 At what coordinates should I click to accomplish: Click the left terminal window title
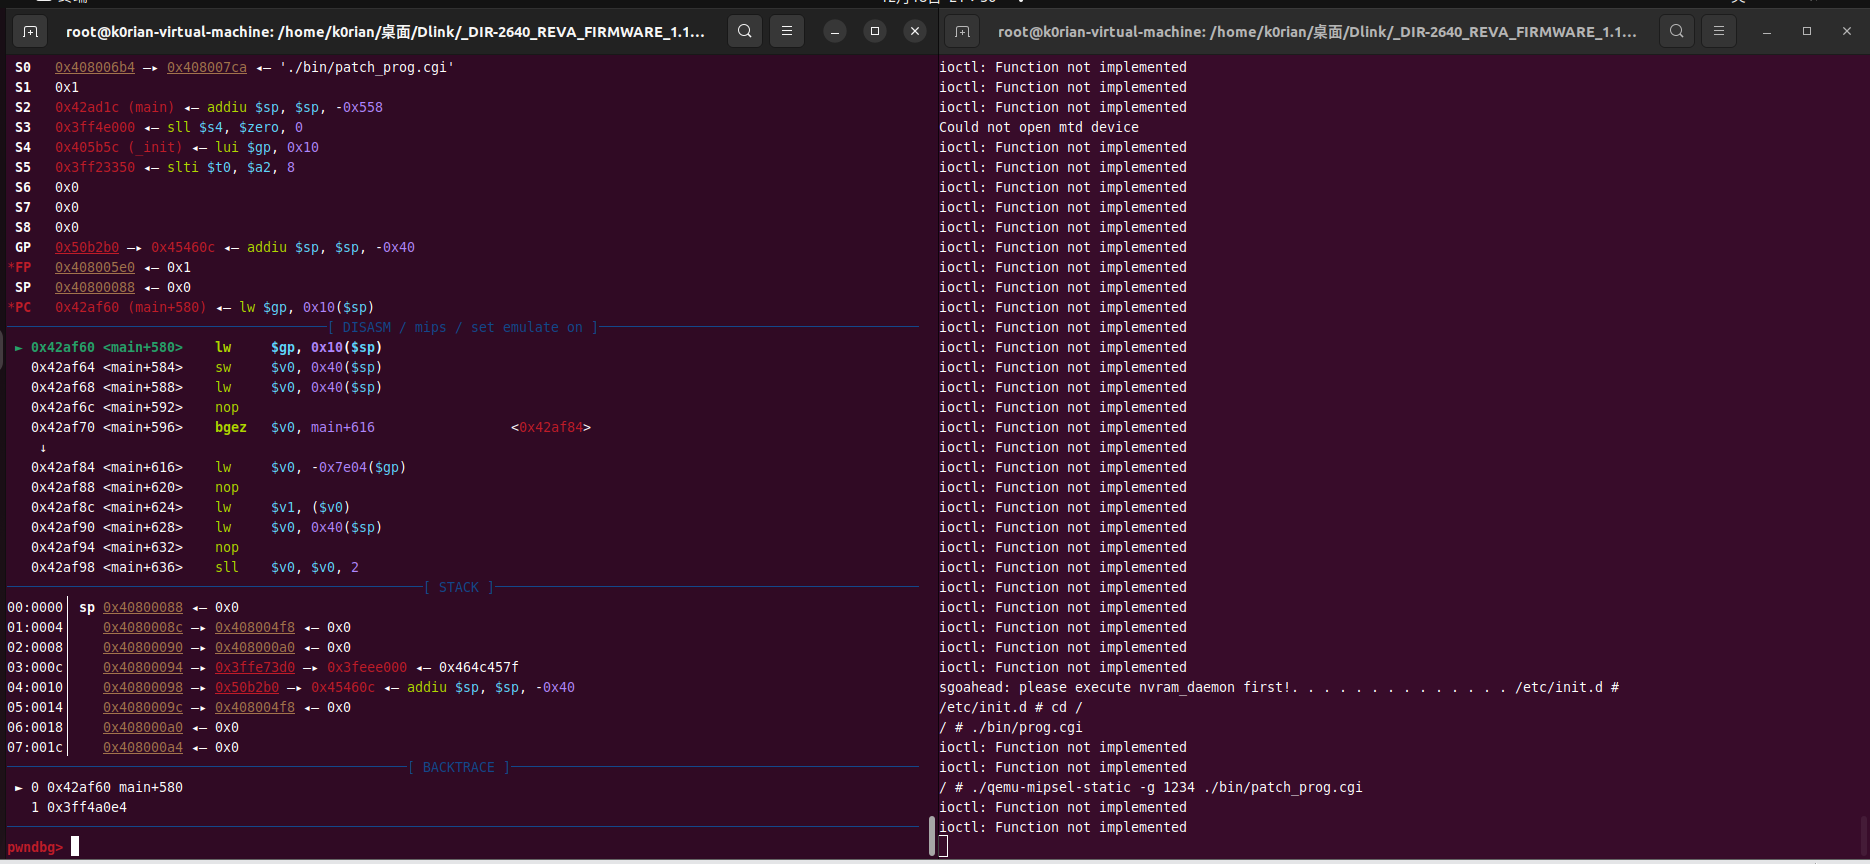tap(385, 32)
